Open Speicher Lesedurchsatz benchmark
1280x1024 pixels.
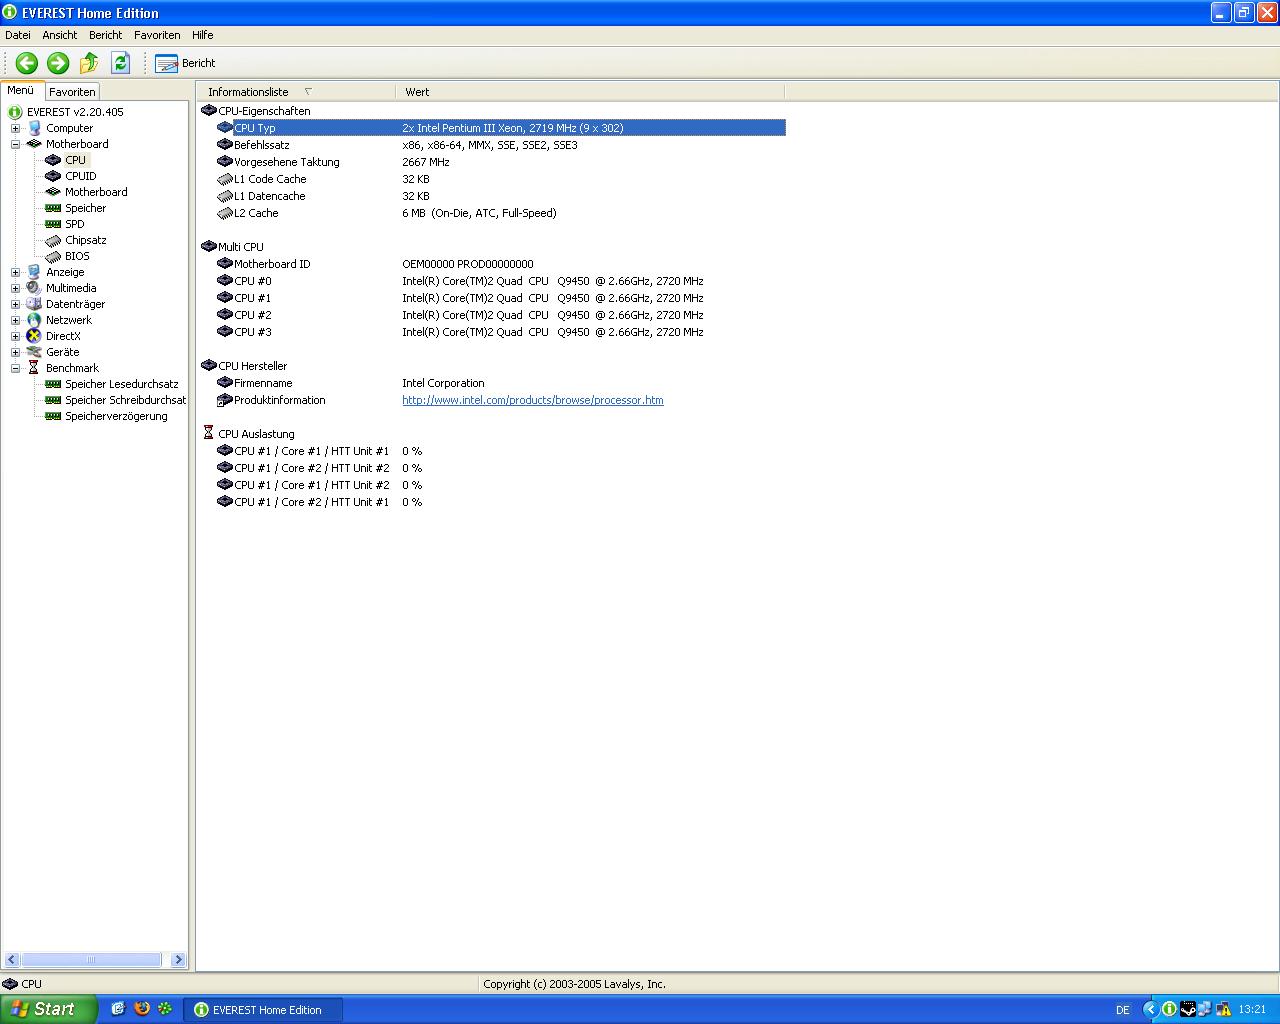122,384
